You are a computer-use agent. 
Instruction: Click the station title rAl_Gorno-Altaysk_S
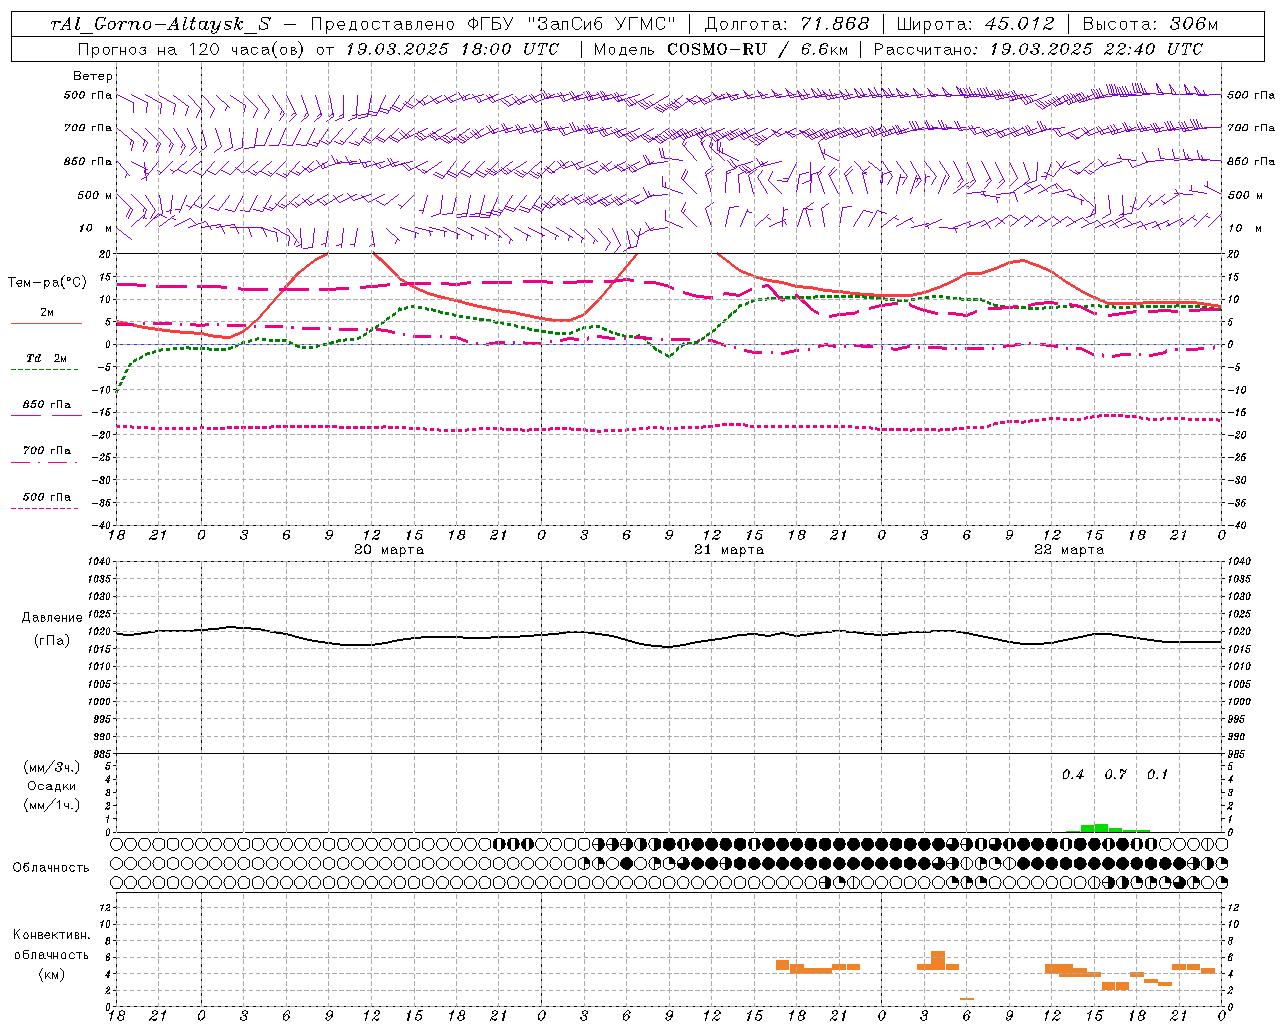160,24
